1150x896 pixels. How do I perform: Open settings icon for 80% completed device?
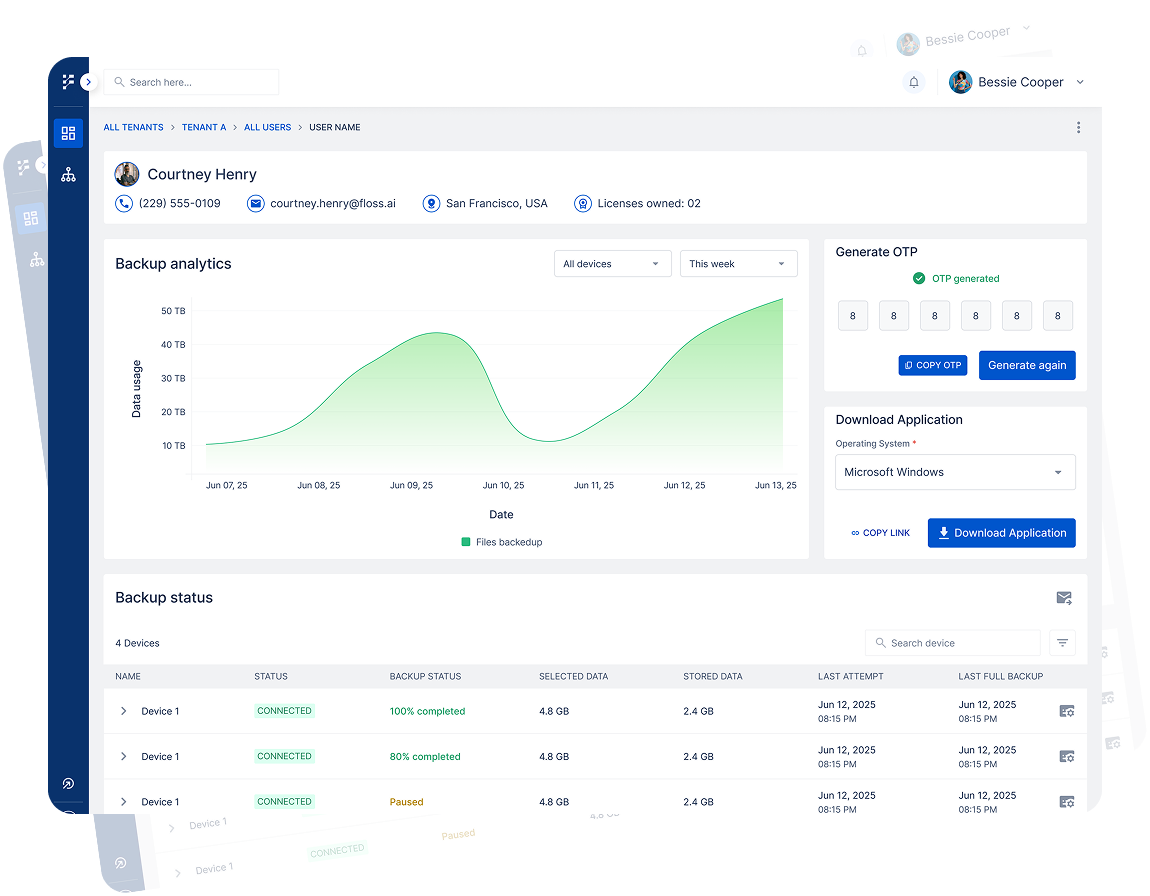pyautogui.click(x=1066, y=757)
